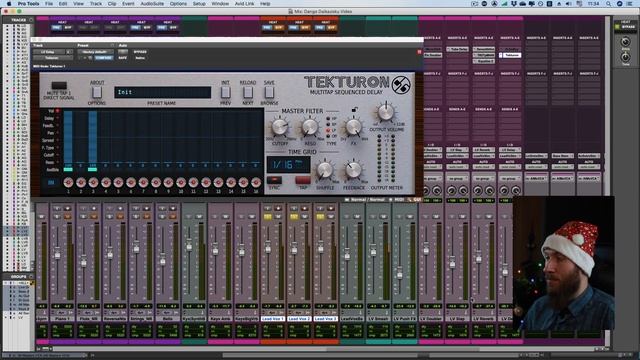The width and height of the screenshot is (640, 360).
Task: Click the red target button in plug-in header
Action: pos(419,52)
